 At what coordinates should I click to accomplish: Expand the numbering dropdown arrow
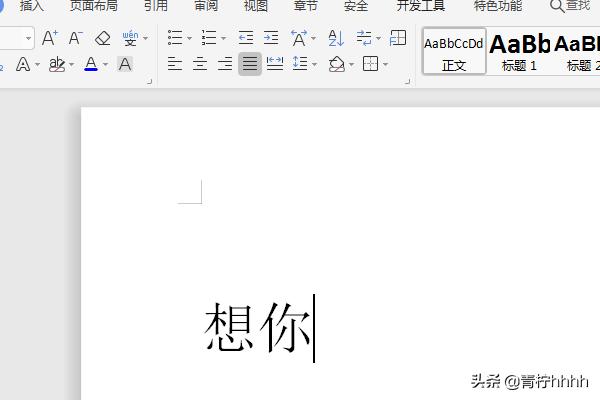pyautogui.click(x=223, y=38)
